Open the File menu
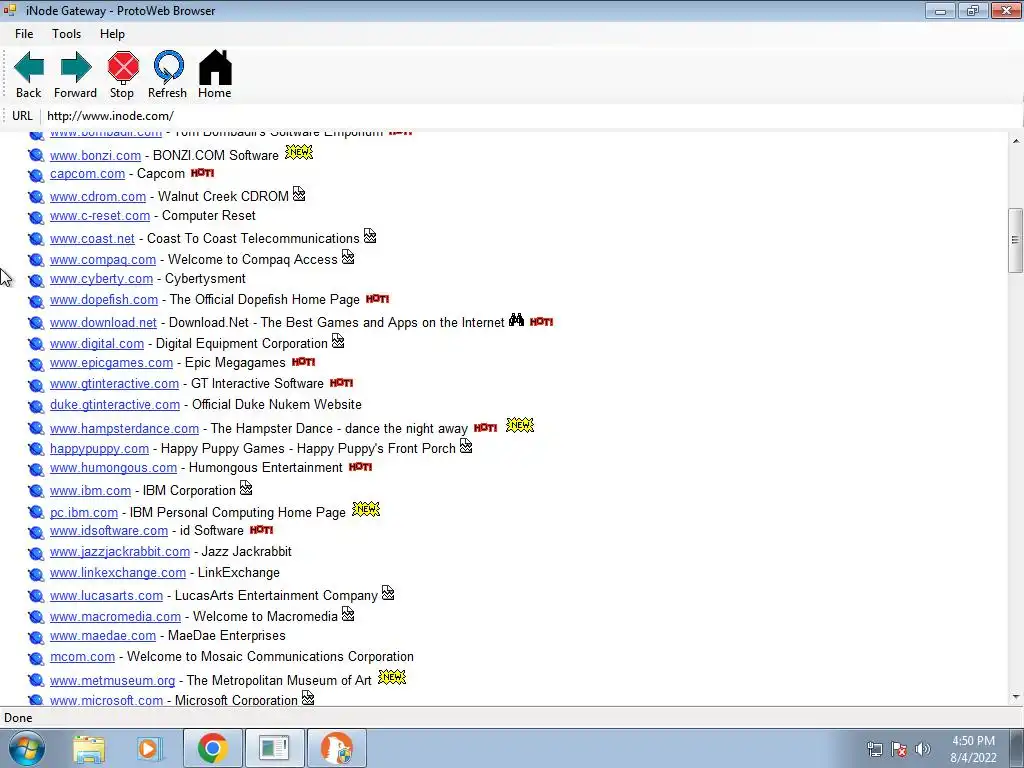This screenshot has height=768, width=1024. [24, 34]
